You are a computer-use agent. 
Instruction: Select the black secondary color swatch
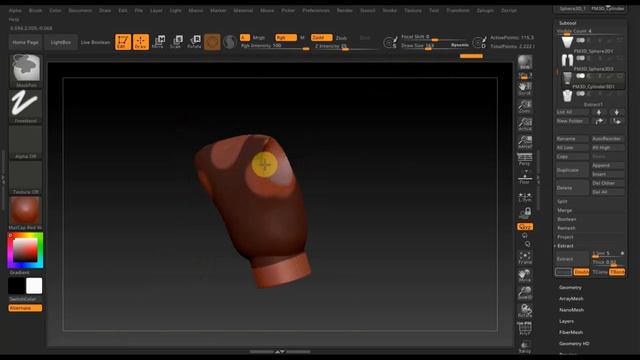point(17,286)
